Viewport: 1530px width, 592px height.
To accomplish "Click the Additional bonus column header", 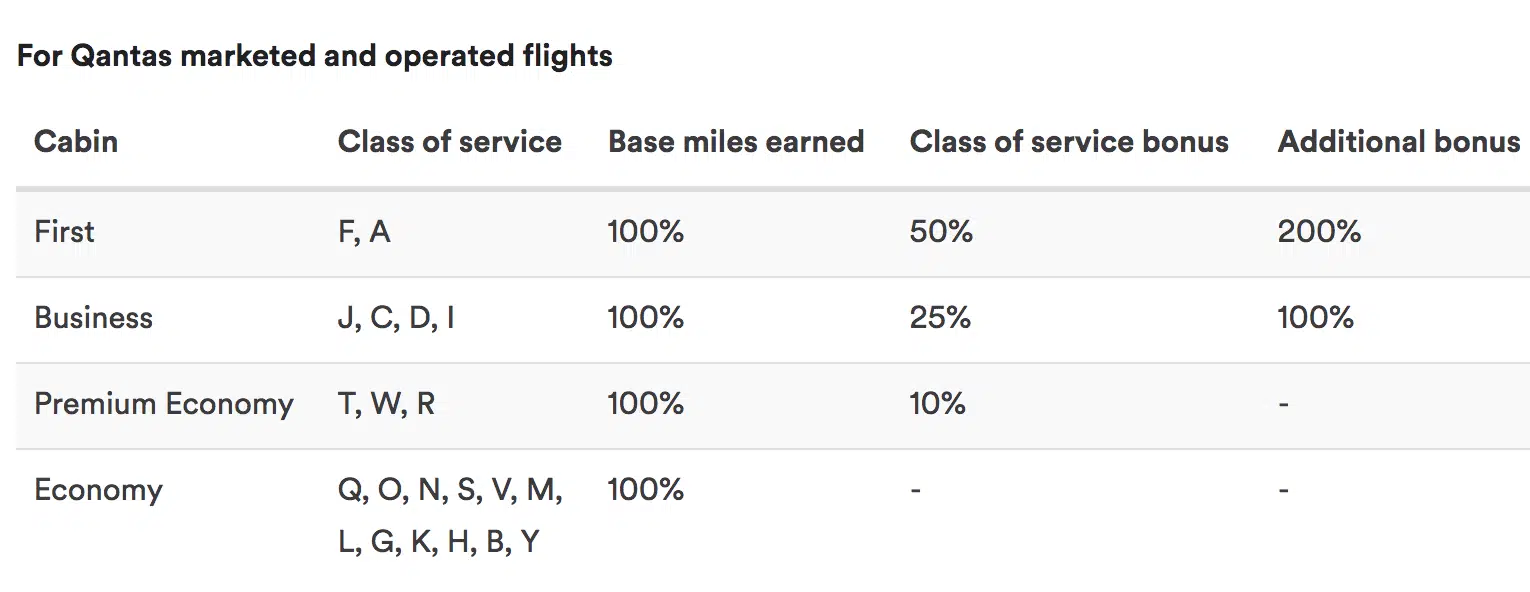I will (x=1398, y=141).
